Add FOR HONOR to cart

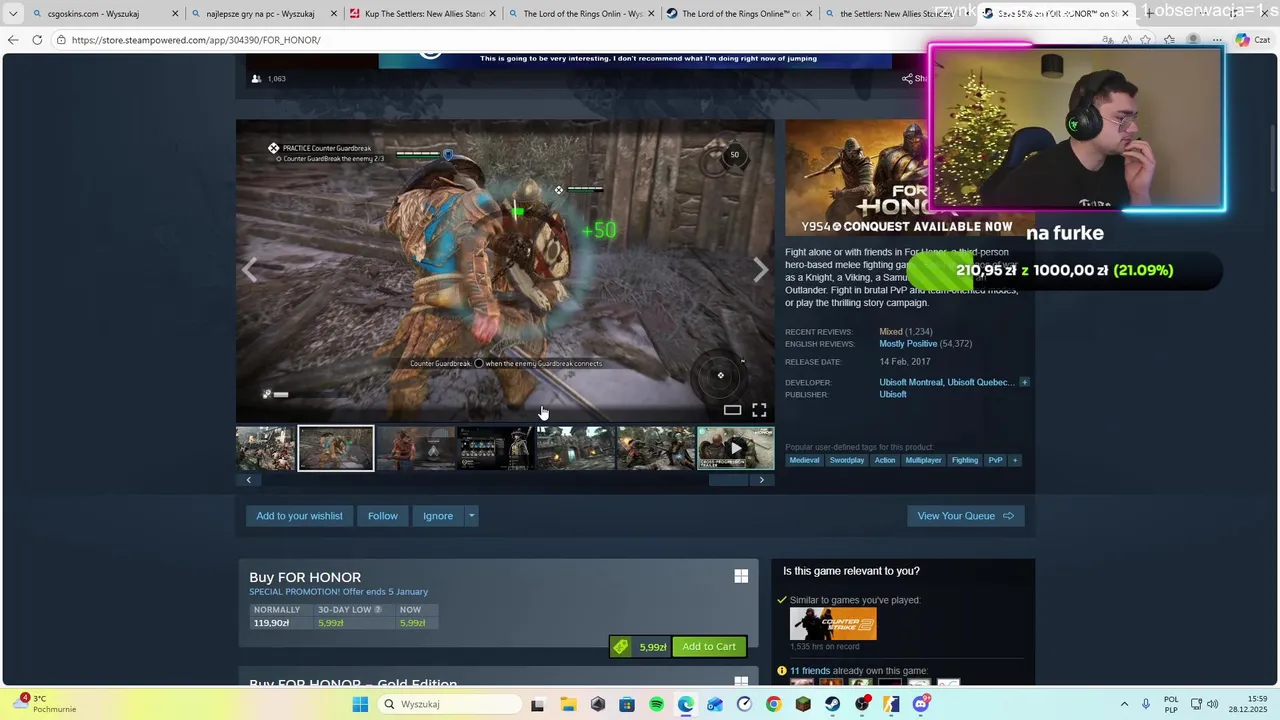[709, 646]
